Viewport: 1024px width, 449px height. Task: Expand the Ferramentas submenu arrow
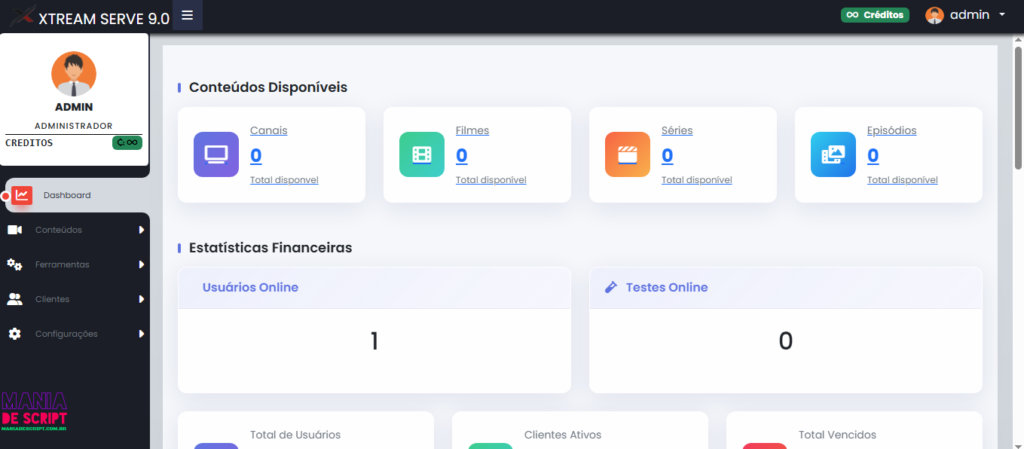tap(141, 265)
